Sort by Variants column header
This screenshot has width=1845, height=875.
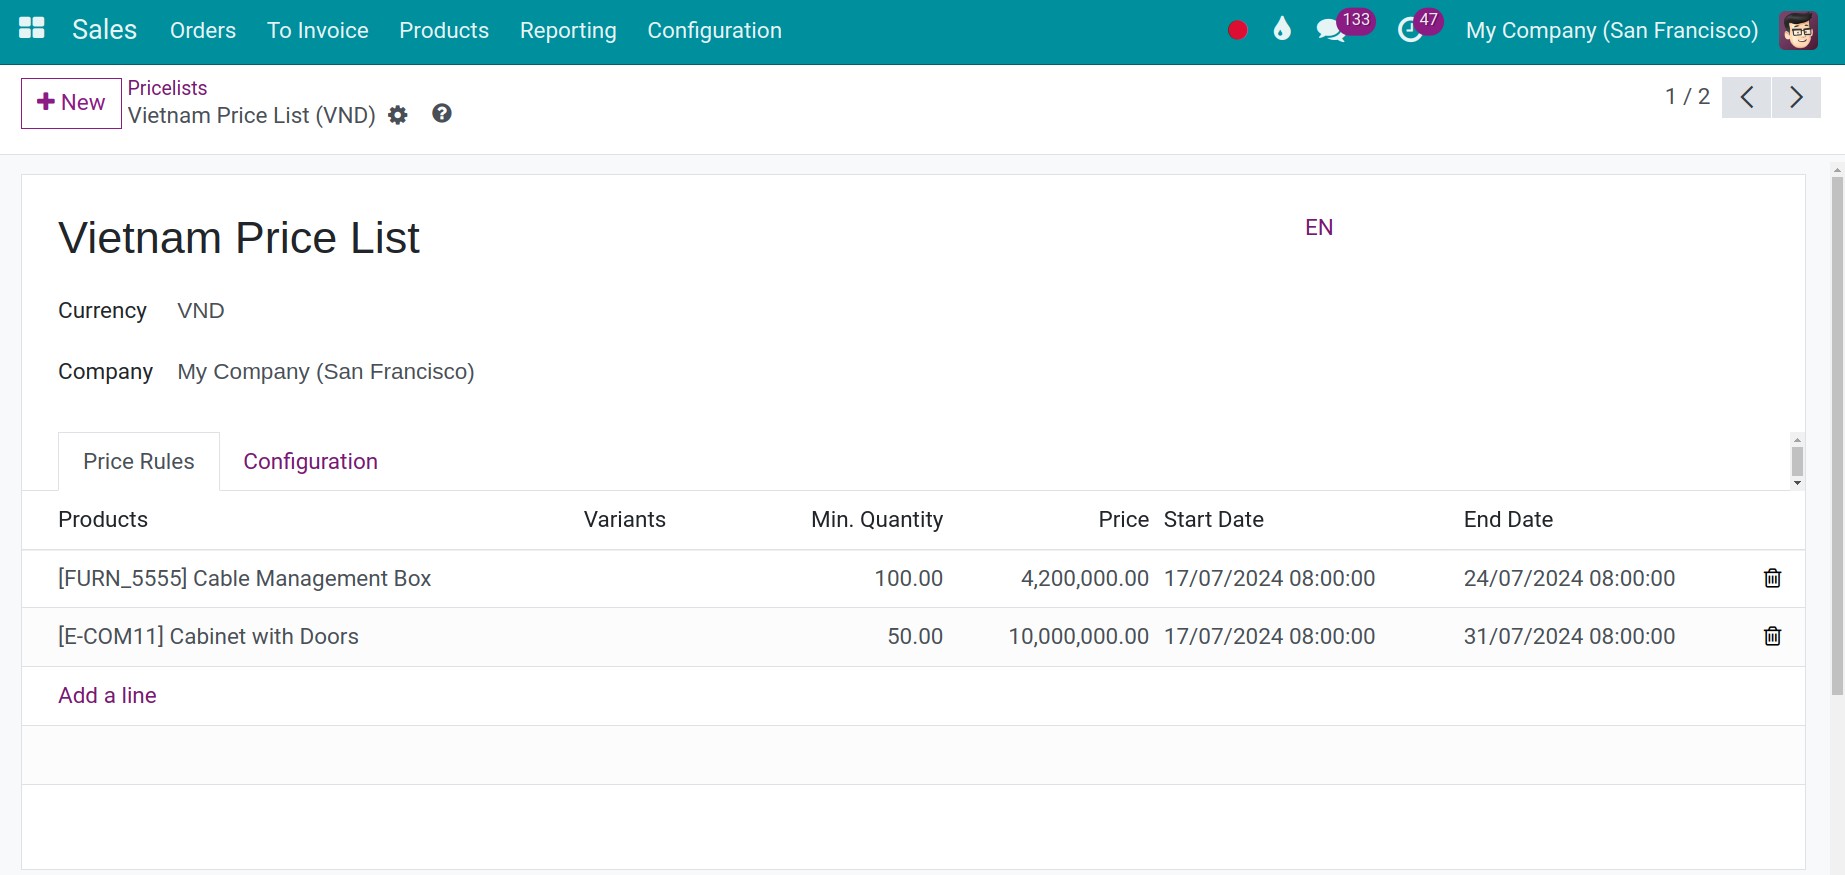click(625, 519)
